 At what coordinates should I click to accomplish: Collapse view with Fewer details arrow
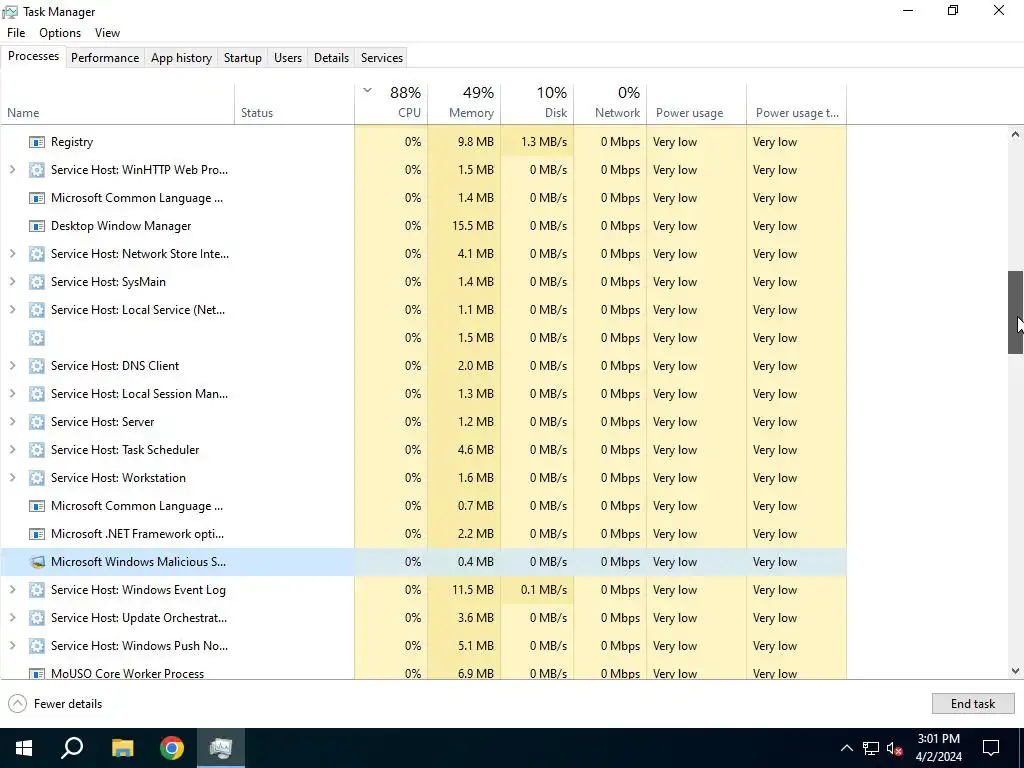[18, 704]
